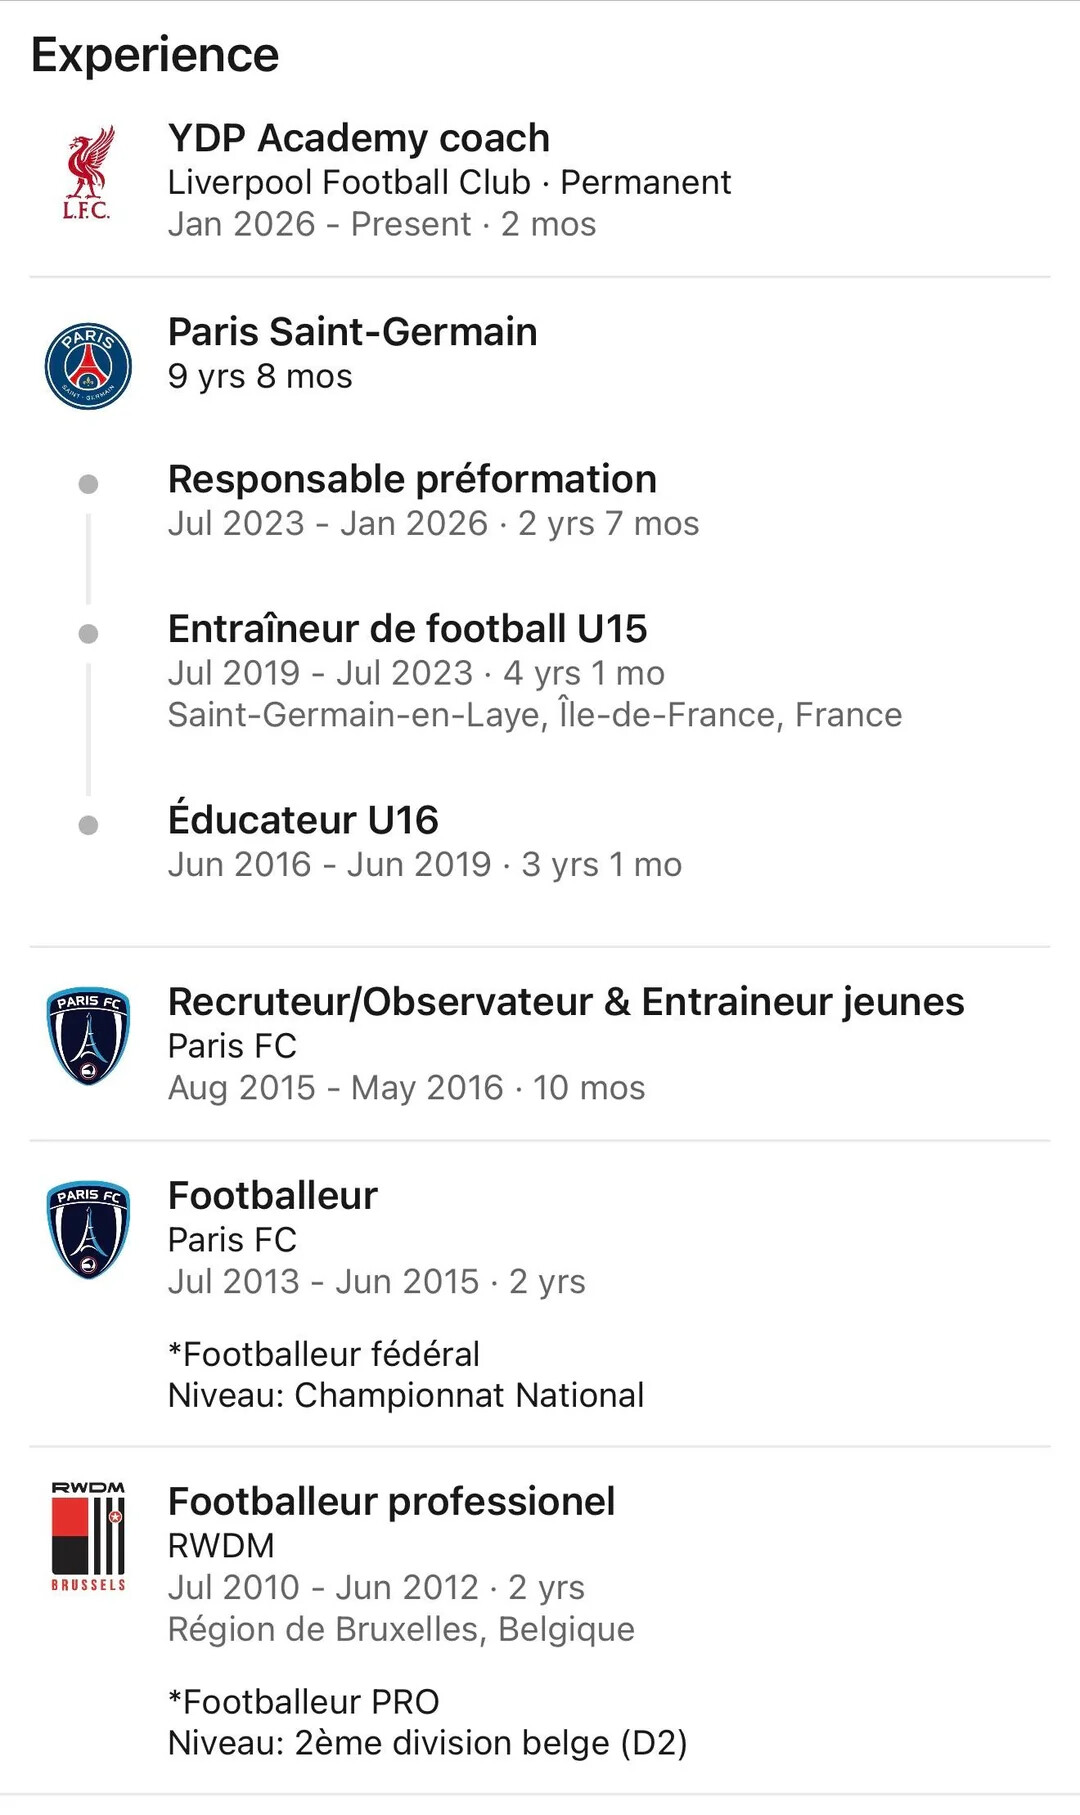Click the RWDM company name text
This screenshot has height=1815, width=1080.
221,1546
